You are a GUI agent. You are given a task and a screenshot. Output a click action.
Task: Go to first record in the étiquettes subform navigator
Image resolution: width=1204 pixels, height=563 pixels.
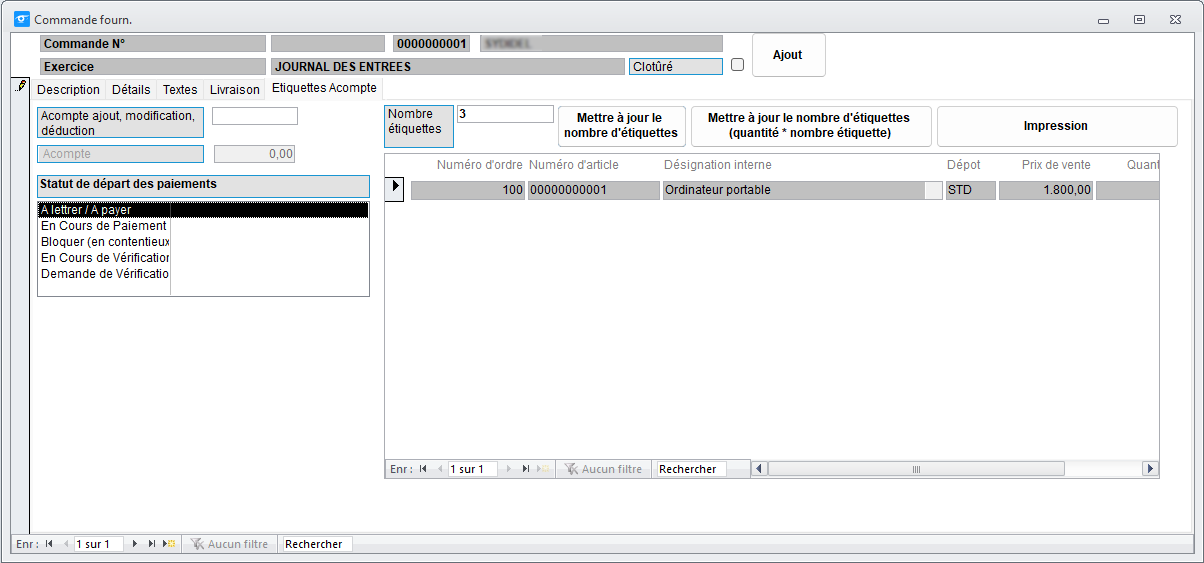click(x=423, y=469)
